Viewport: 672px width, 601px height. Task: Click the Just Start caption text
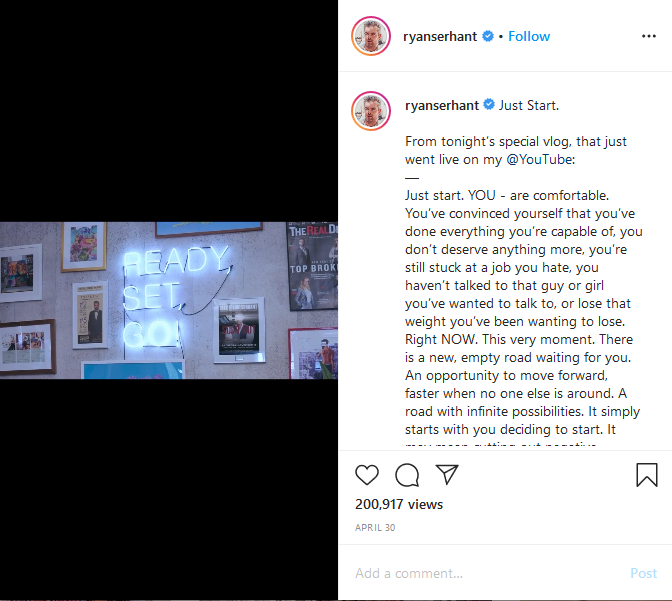[529, 105]
